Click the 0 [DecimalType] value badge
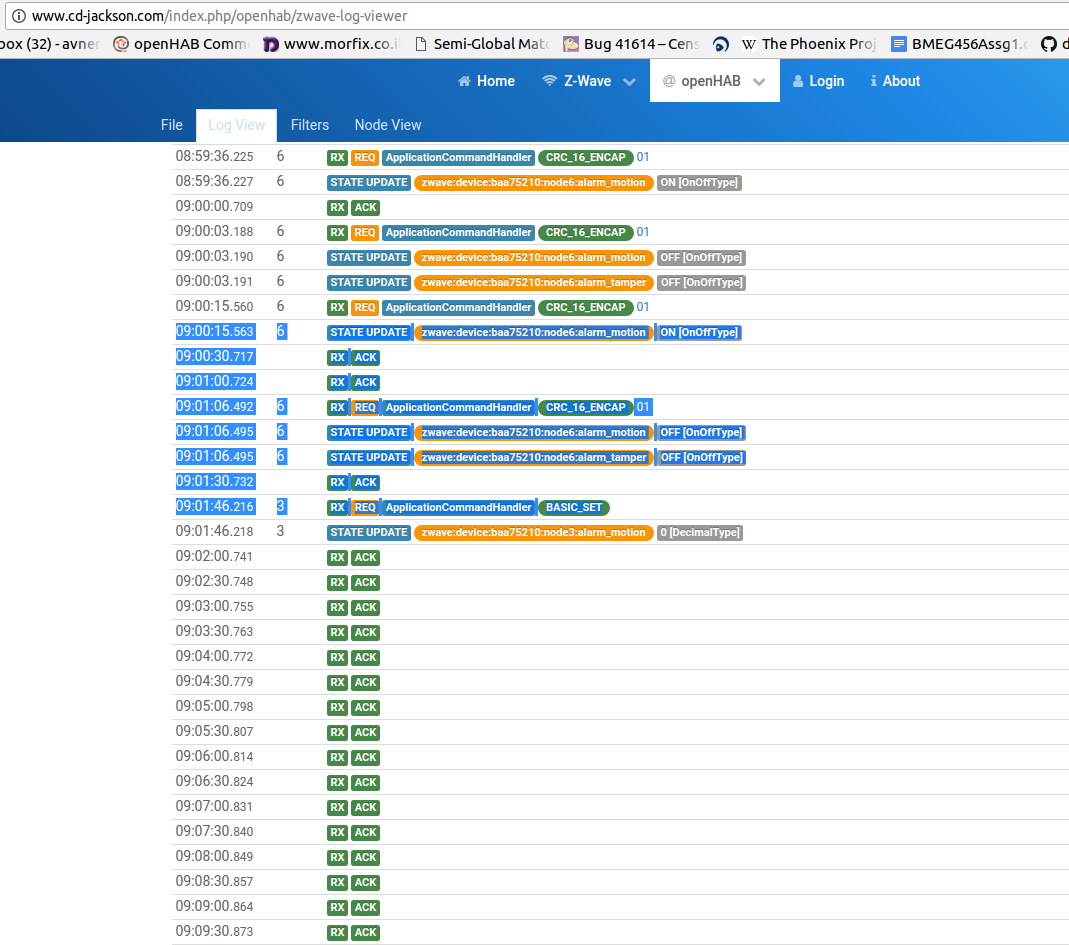1069x945 pixels. tap(699, 532)
